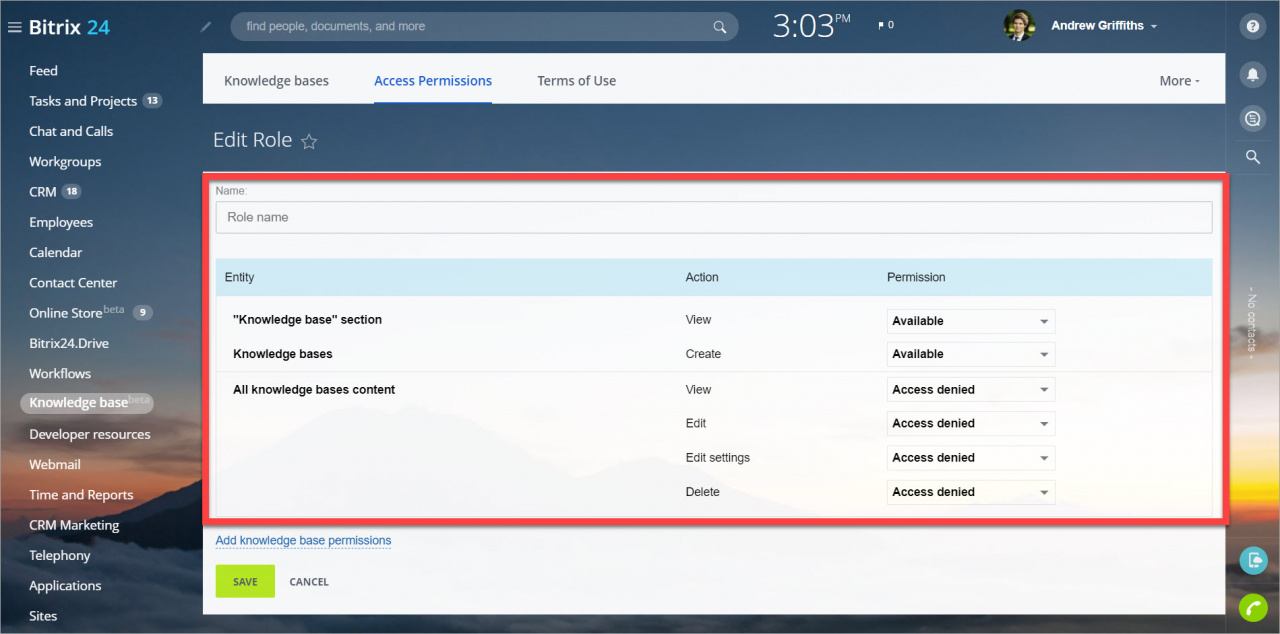The image size is (1280, 634).
Task: Open notifications bell icon
Action: pos(1252,74)
